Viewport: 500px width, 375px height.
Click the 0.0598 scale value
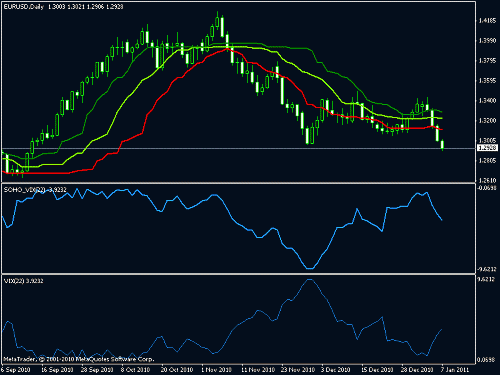click(x=487, y=360)
